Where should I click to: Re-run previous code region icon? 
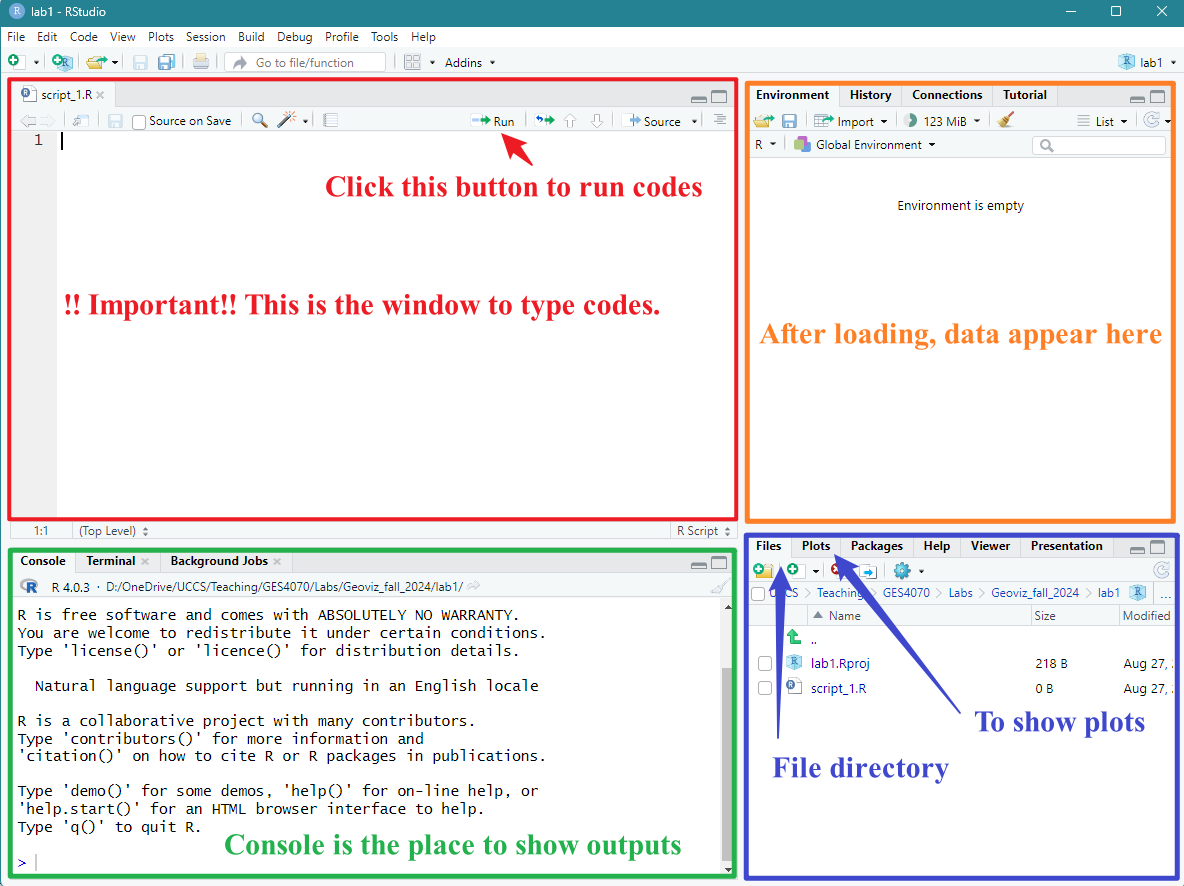(x=545, y=120)
